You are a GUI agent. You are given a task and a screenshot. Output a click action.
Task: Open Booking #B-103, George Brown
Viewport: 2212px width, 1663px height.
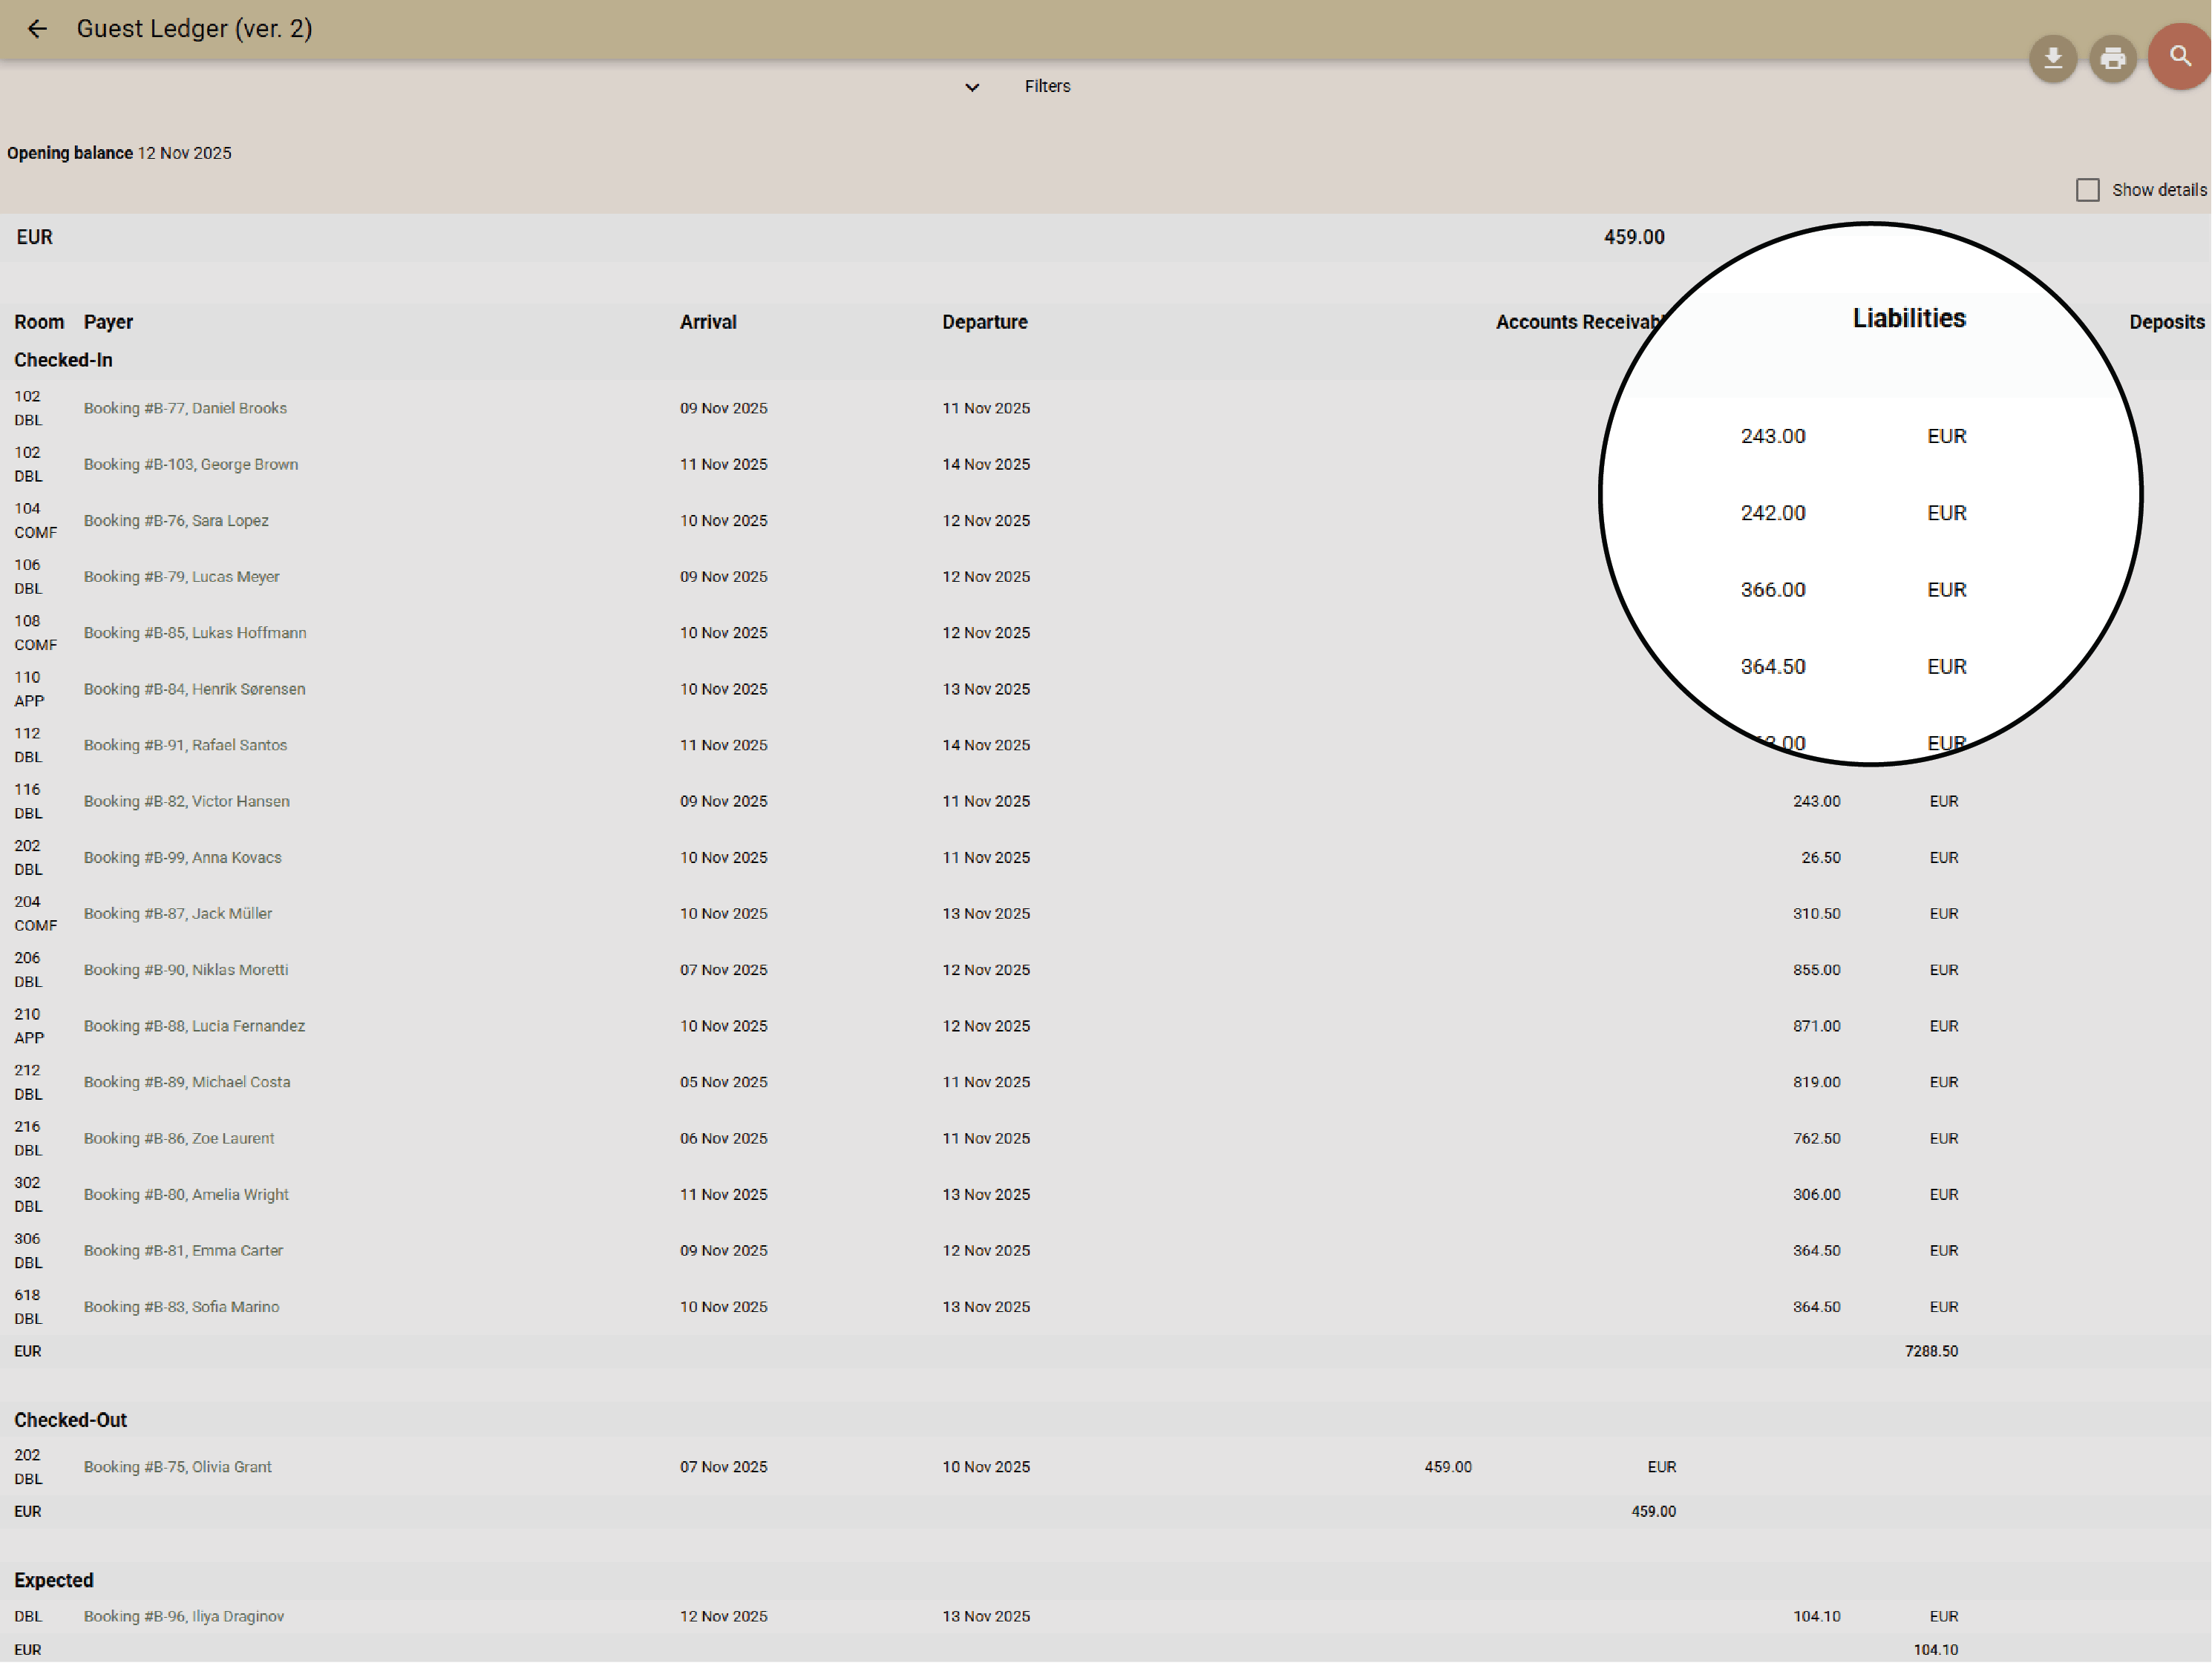point(191,463)
